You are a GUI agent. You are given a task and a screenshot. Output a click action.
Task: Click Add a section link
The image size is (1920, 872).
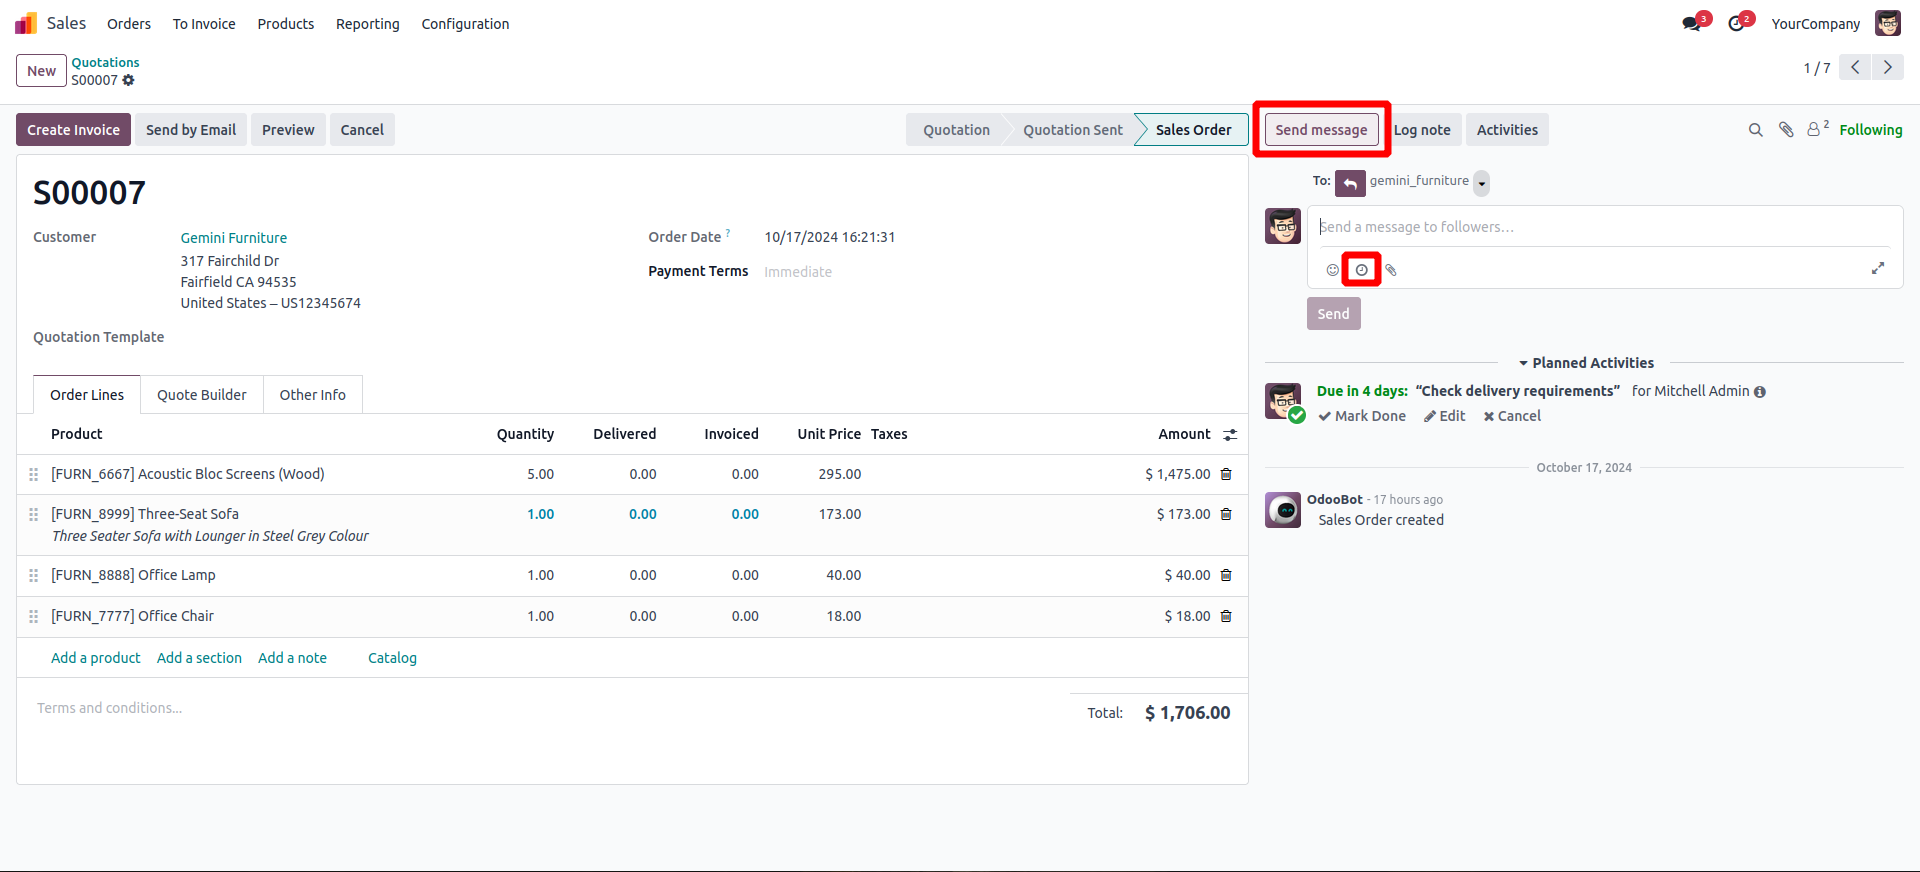[199, 658]
